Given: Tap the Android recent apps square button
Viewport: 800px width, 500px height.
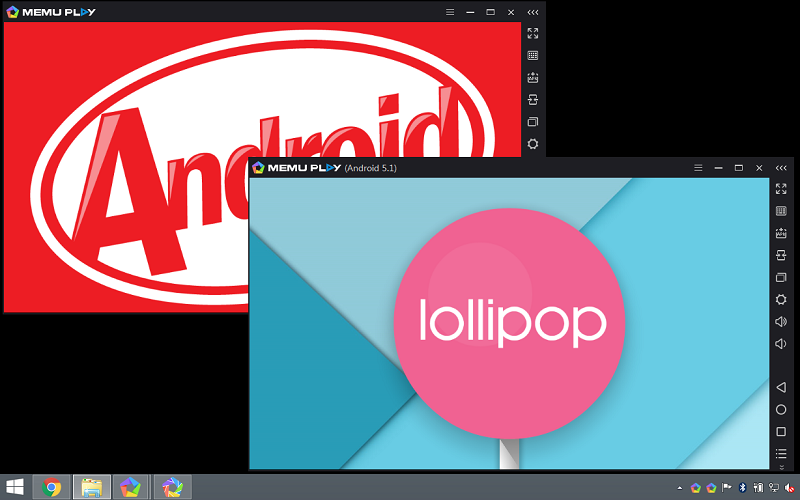Looking at the screenshot, I should coord(781,432).
